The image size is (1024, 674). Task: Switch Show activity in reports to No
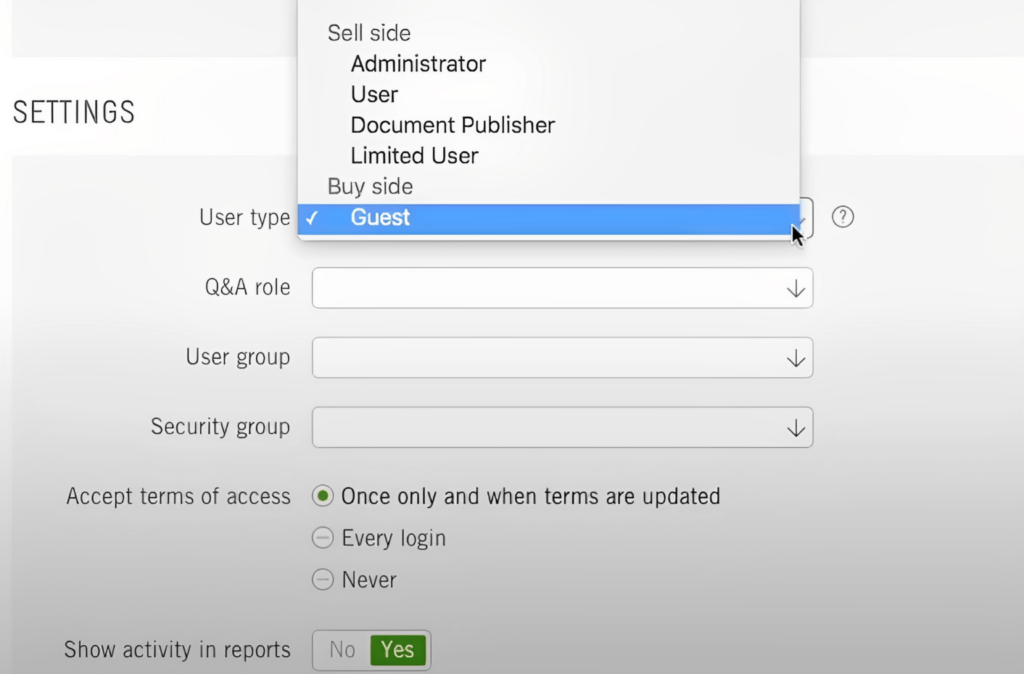tap(342, 650)
